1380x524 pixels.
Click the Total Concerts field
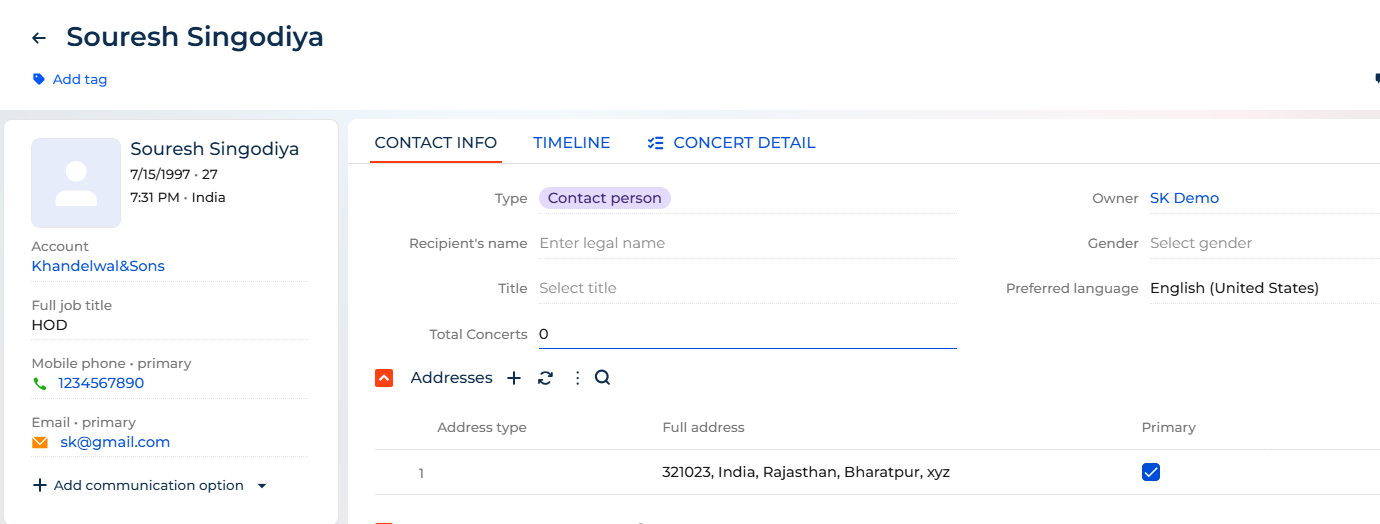click(748, 334)
